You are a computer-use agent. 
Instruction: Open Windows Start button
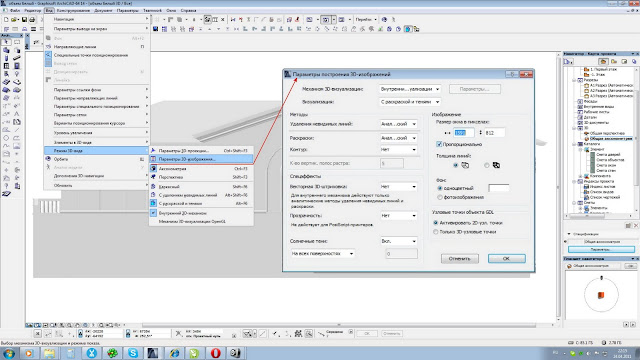click(x=8, y=353)
